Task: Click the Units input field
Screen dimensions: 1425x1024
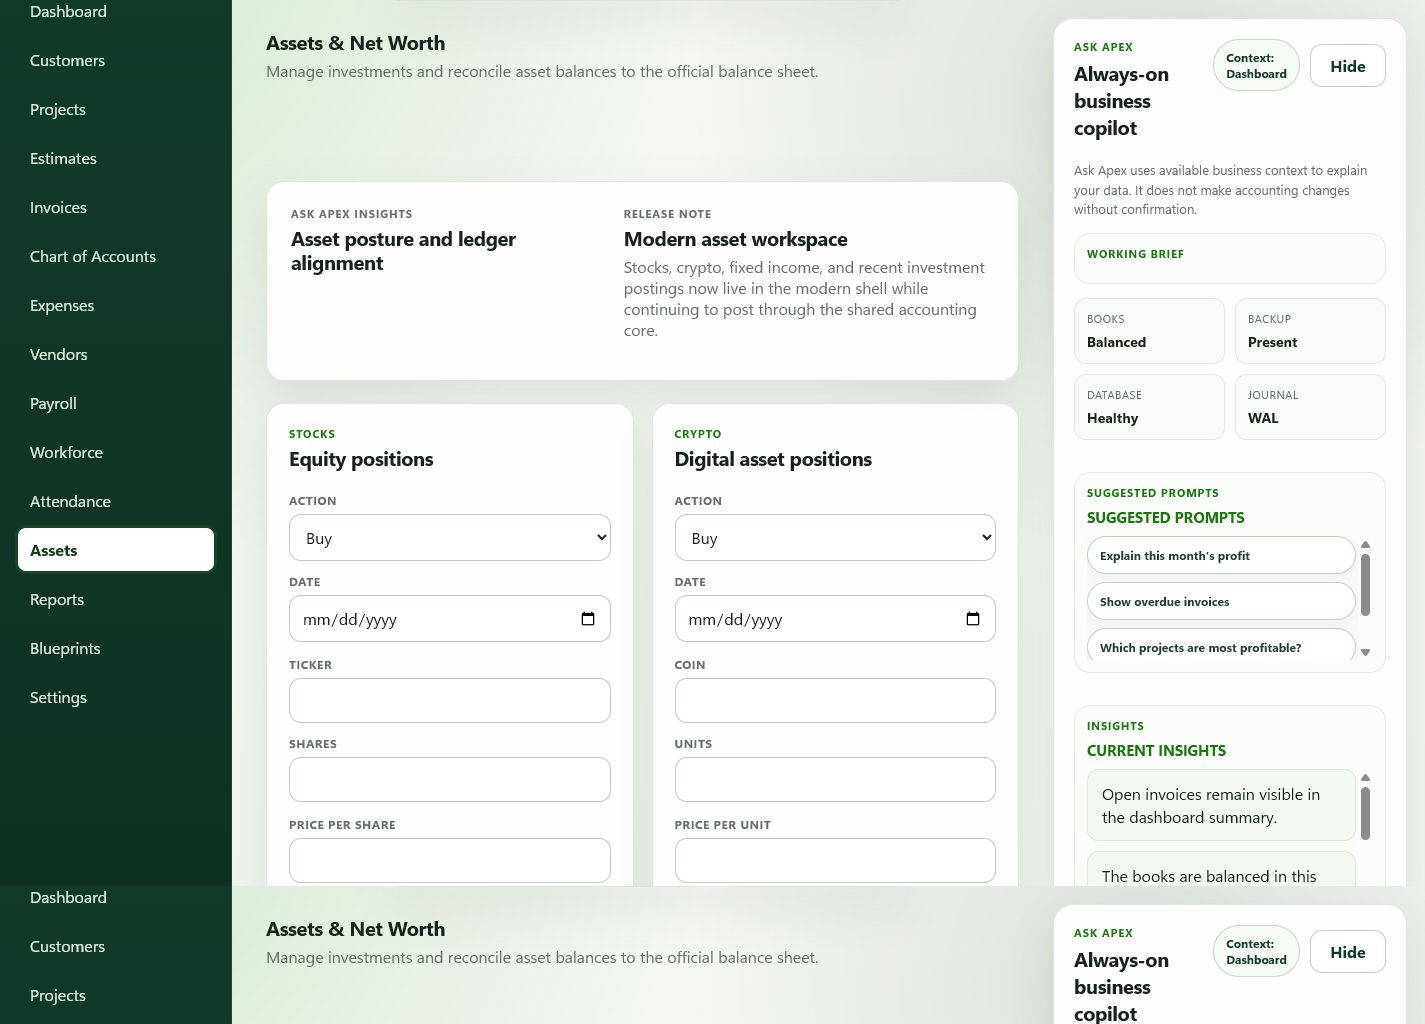Action: tap(835, 779)
